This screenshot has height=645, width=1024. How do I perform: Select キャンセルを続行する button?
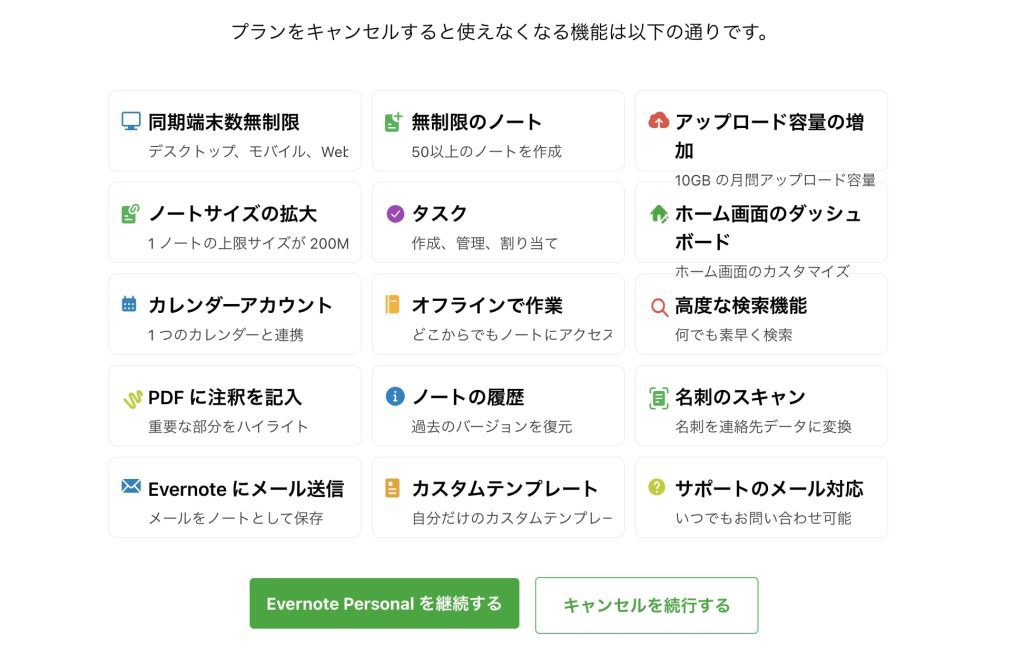647,605
